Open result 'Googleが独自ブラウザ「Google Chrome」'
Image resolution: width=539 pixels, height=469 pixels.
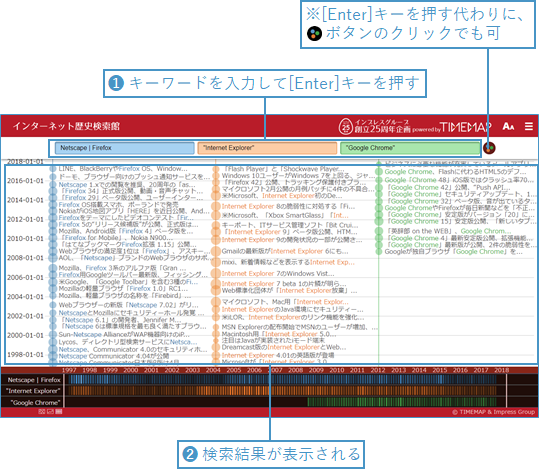point(453,252)
